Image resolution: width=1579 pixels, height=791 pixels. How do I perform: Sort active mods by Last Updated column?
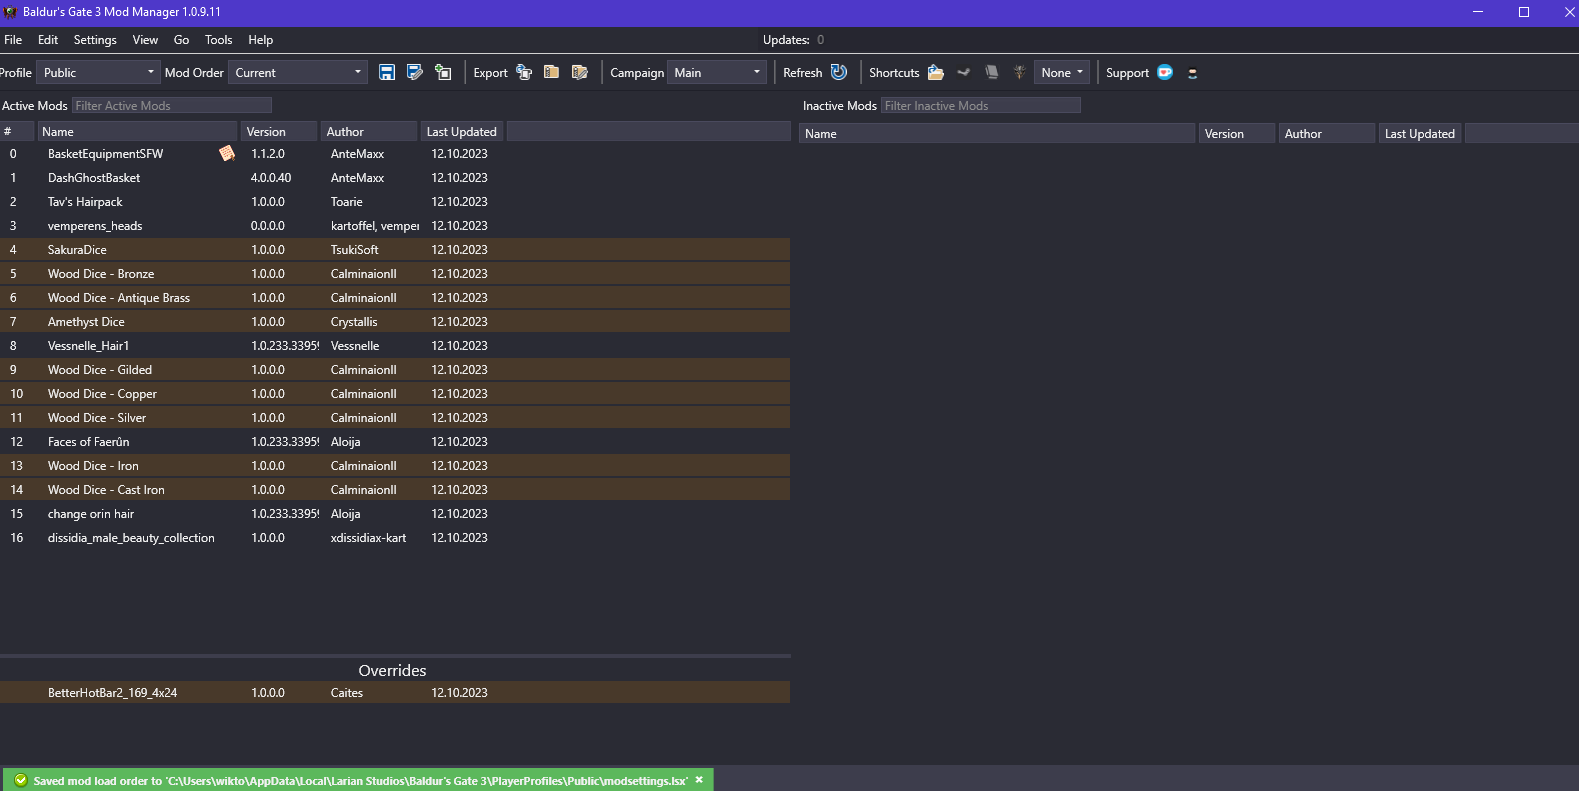[x=463, y=131]
